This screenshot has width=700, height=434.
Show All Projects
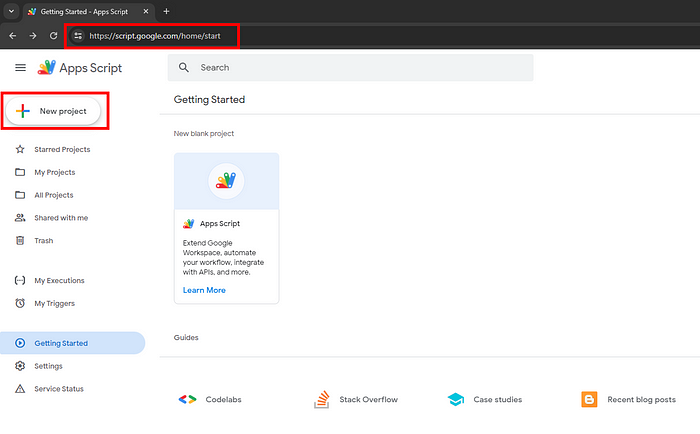(x=54, y=195)
